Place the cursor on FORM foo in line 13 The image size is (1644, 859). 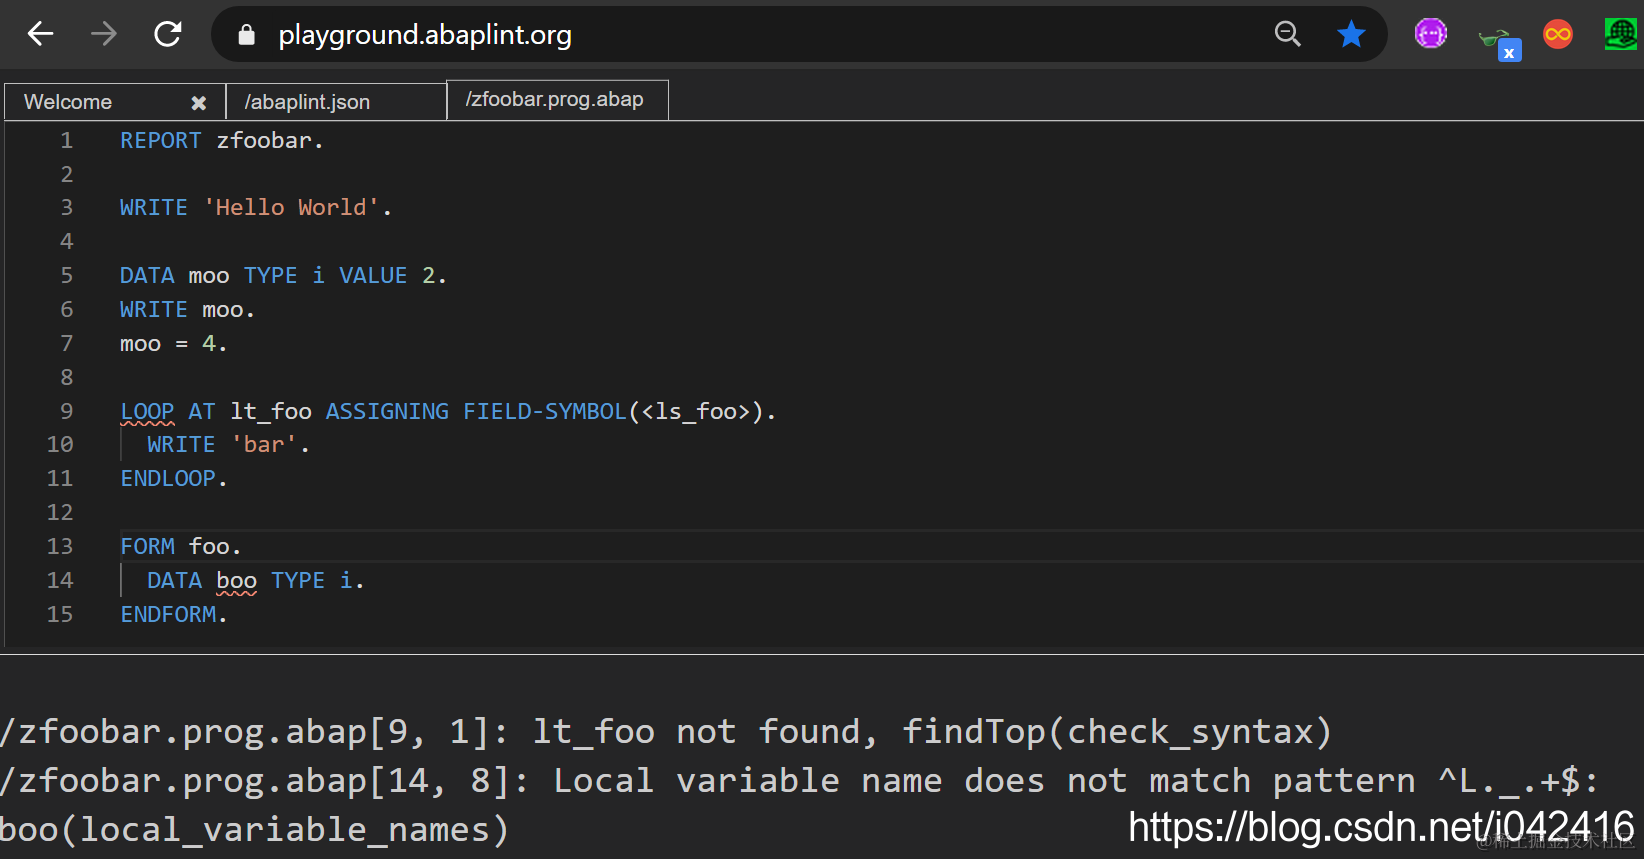[x=180, y=547]
